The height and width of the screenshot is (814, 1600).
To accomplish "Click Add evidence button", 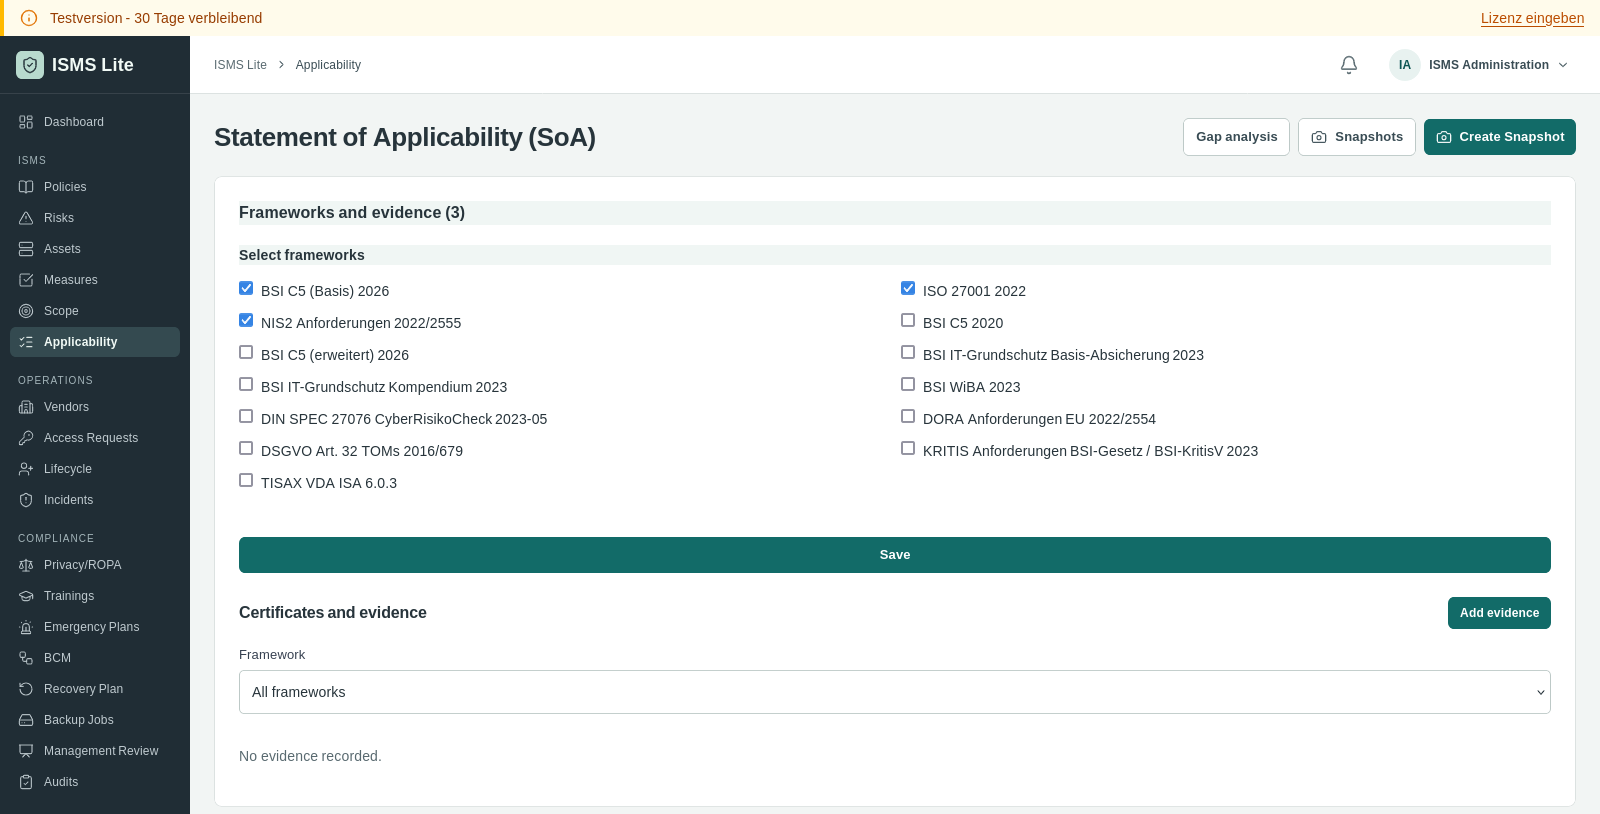I will pos(1499,613).
